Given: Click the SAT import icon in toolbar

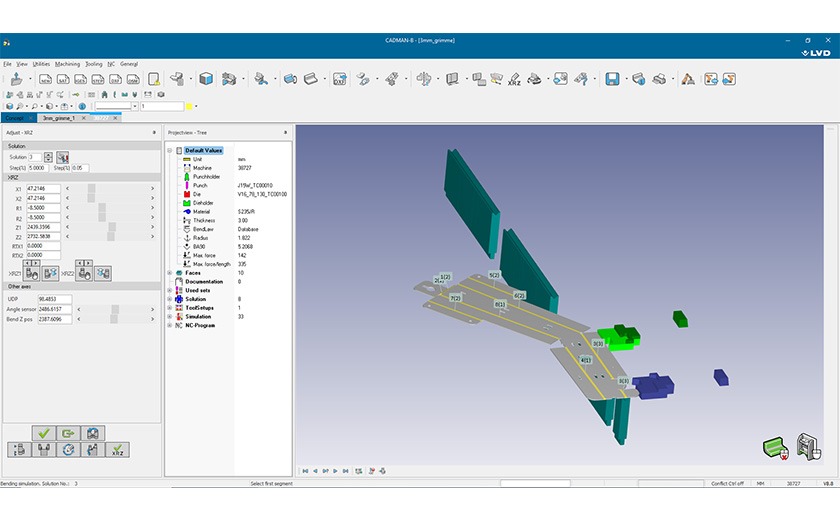Looking at the screenshot, I should click(63, 79).
